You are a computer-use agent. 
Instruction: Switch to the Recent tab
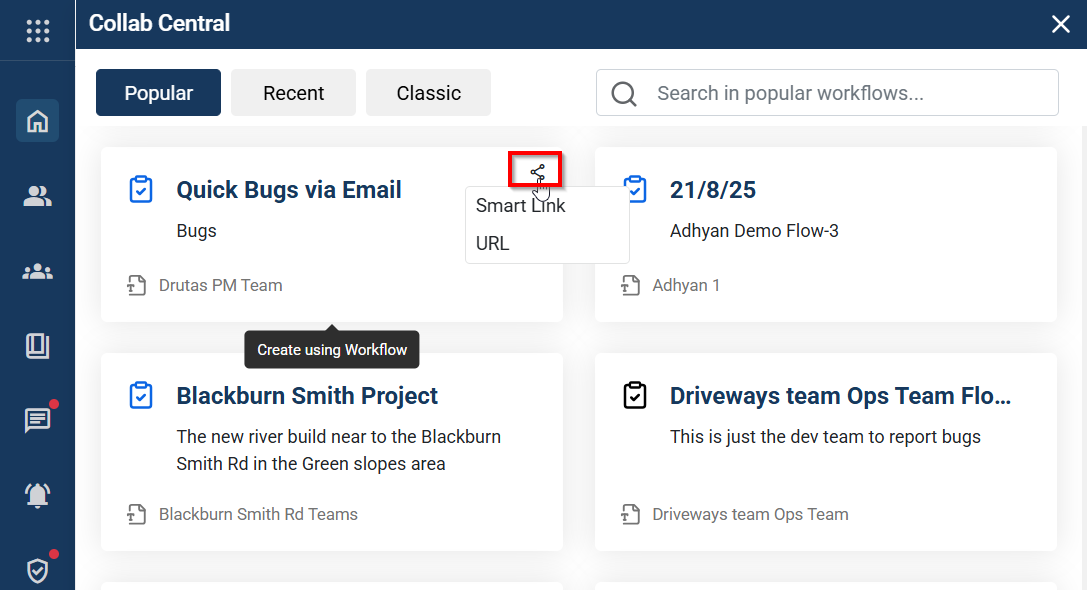[293, 93]
